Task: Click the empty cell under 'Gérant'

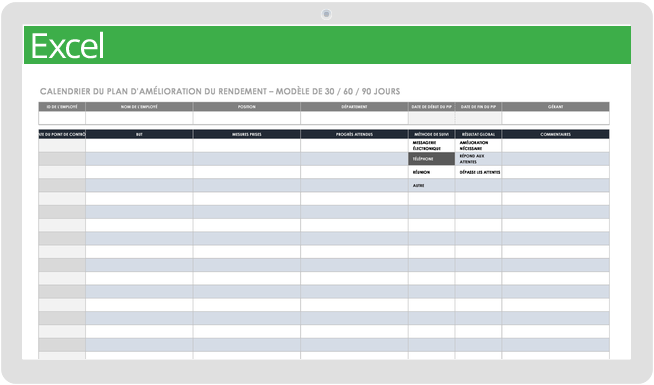Action: coord(556,118)
